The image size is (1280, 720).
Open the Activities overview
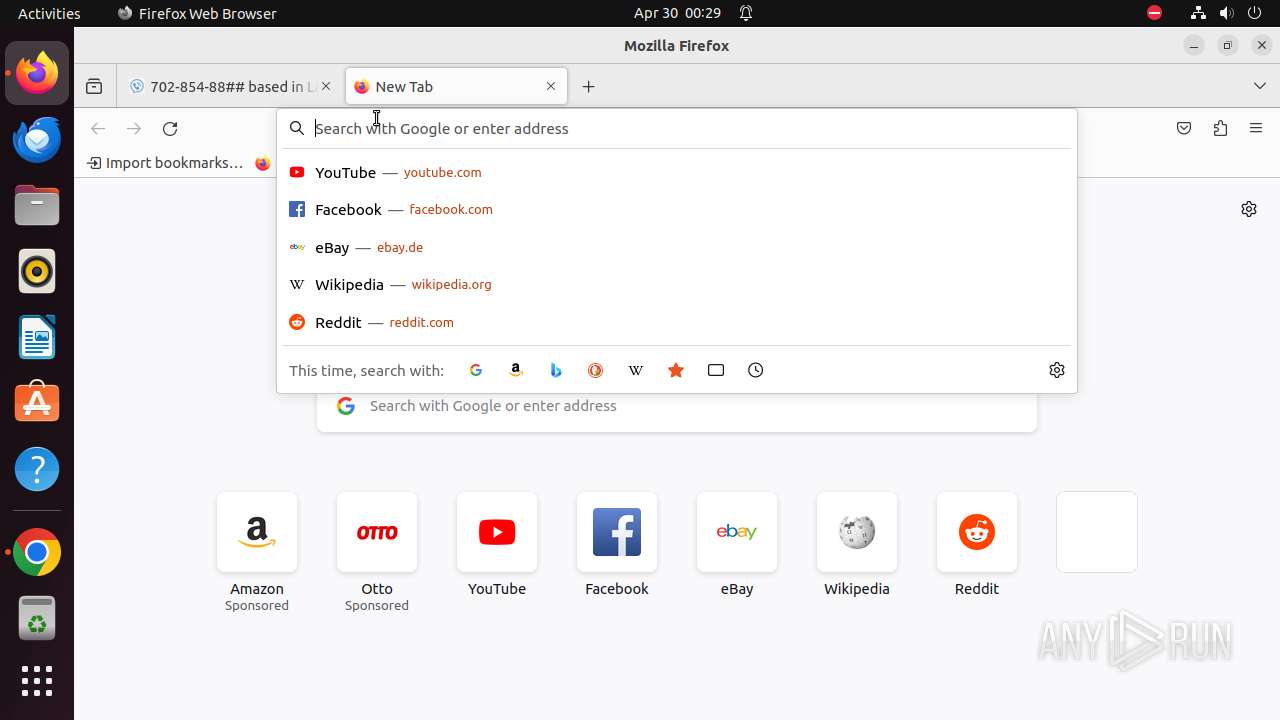click(x=49, y=13)
